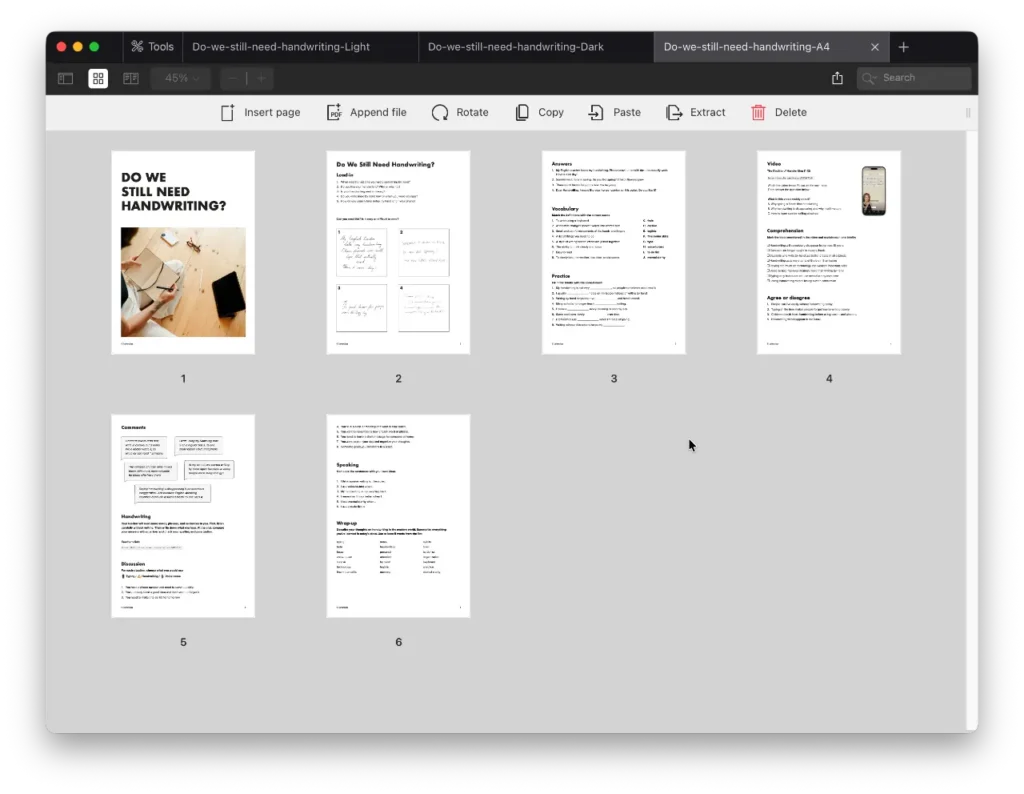This screenshot has width=1024, height=794.
Task: Add a new tab with plus button
Action: coord(904,47)
